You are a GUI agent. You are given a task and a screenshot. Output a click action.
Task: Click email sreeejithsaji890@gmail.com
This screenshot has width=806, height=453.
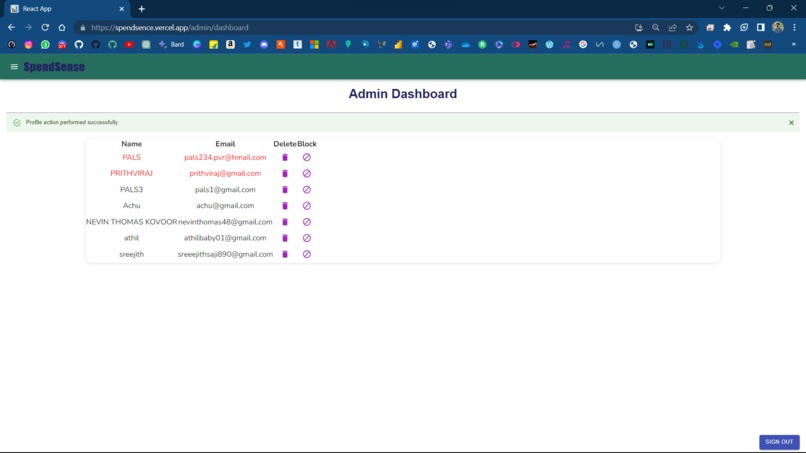(x=225, y=254)
